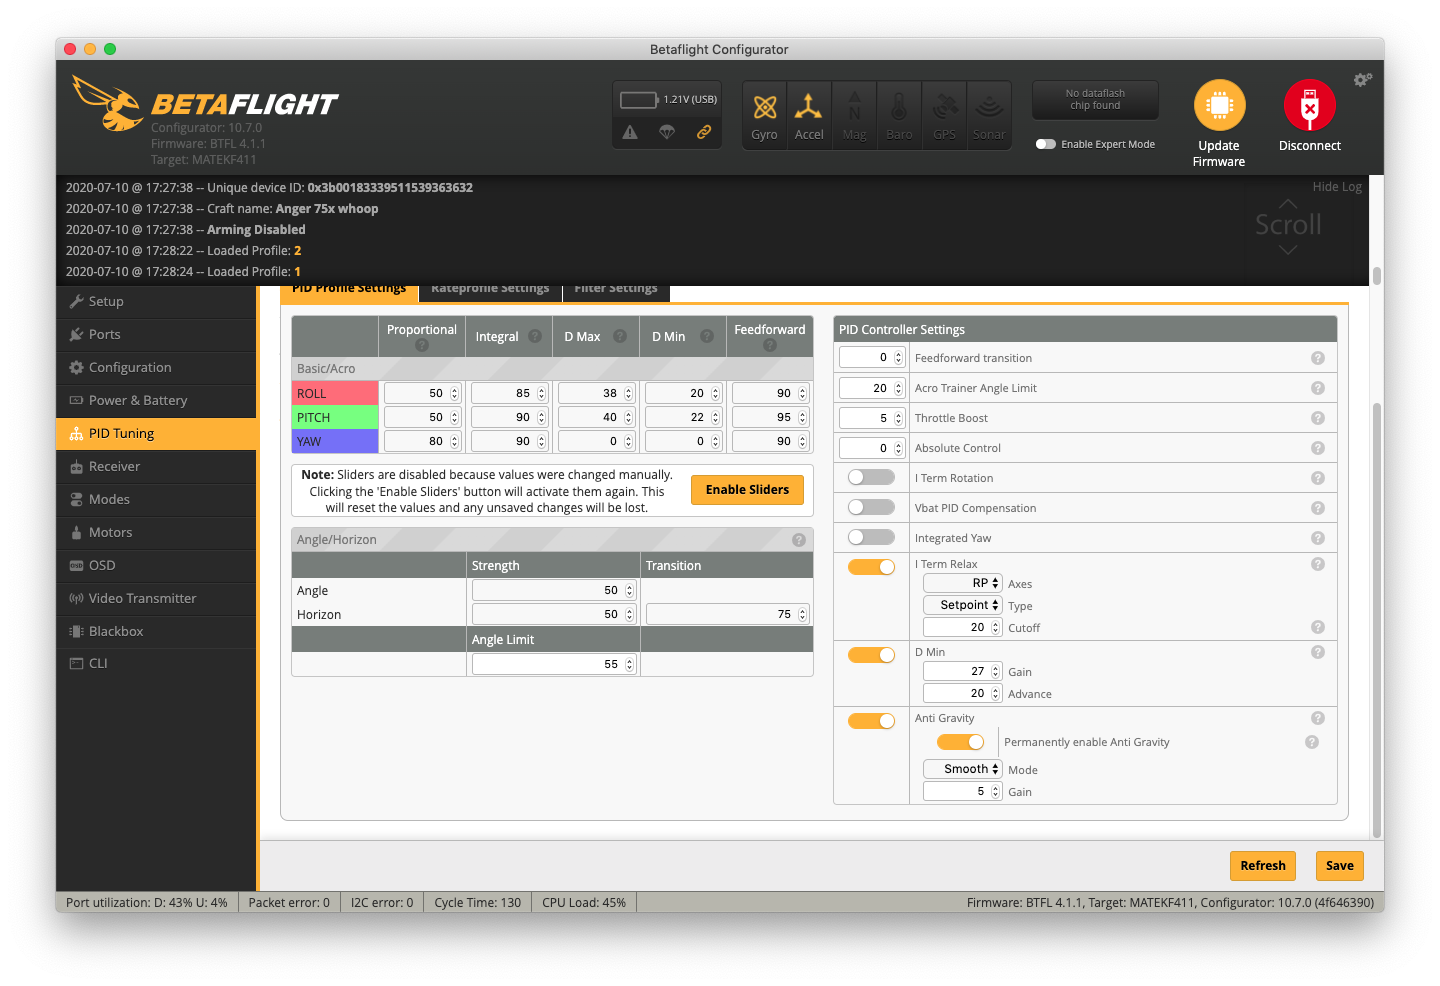Click the Hide Log link
Image resolution: width=1440 pixels, height=986 pixels.
[1337, 187]
